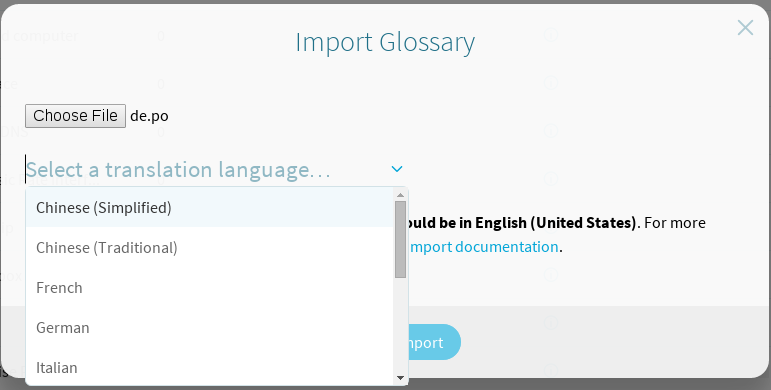This screenshot has width=771, height=390.
Task: Choose French as translation language
Action: (210, 288)
